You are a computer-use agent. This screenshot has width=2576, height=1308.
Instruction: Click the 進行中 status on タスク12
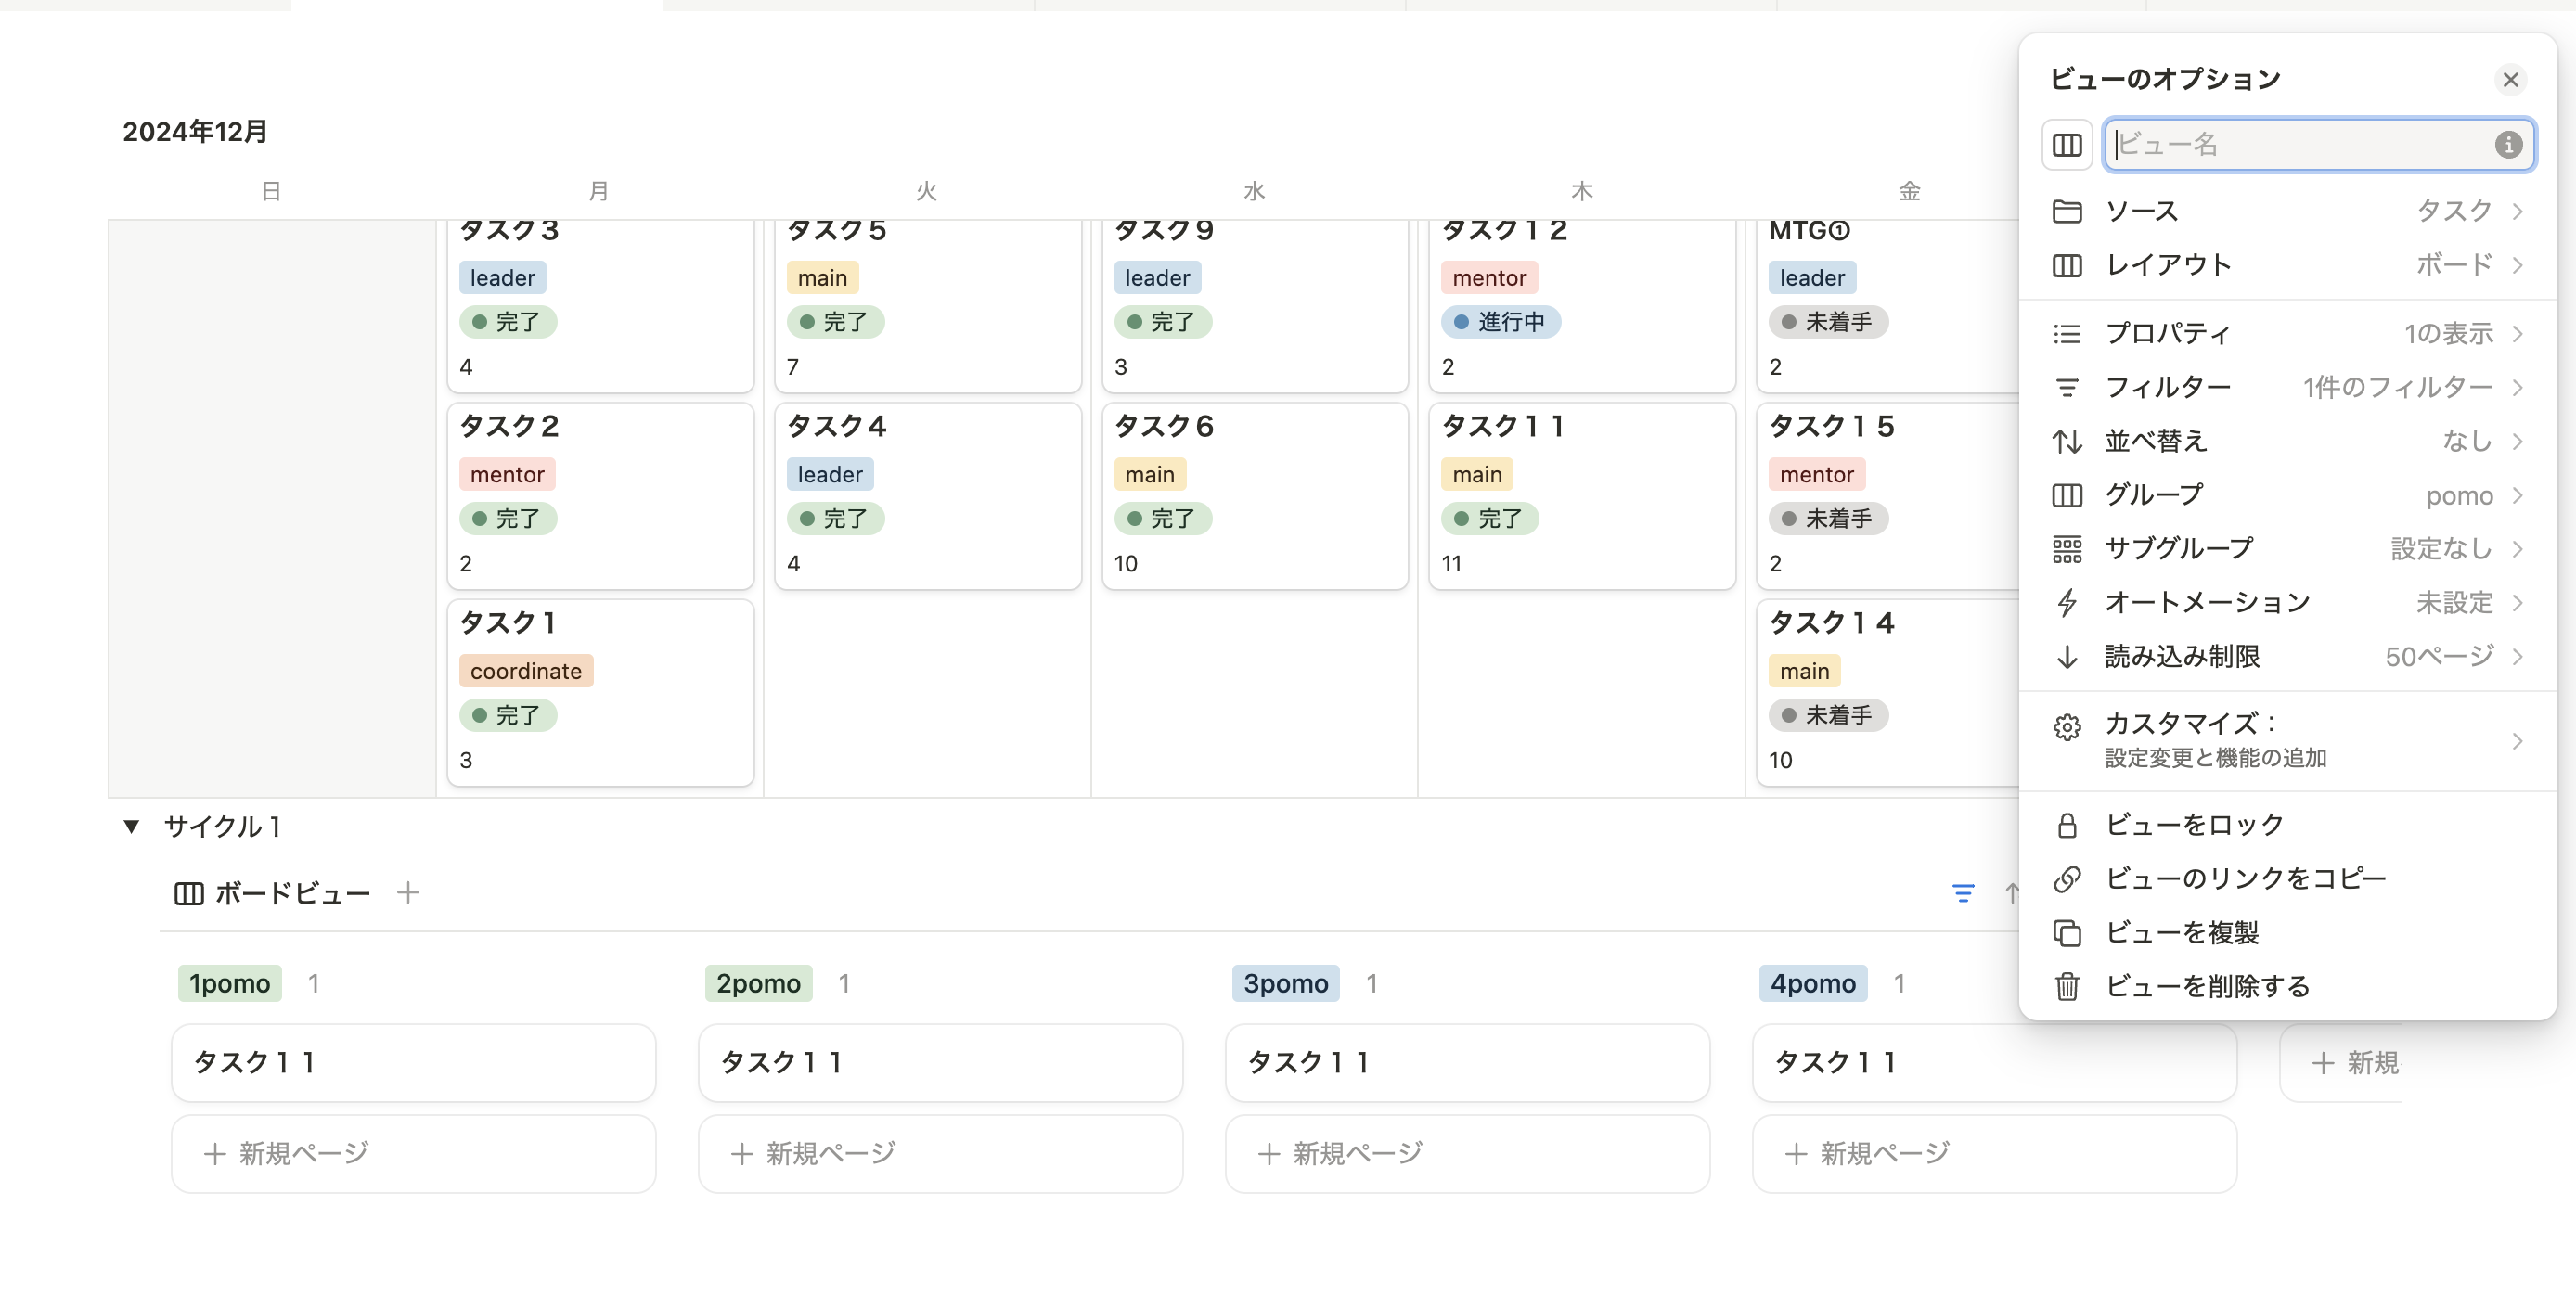pyautogui.click(x=1500, y=321)
